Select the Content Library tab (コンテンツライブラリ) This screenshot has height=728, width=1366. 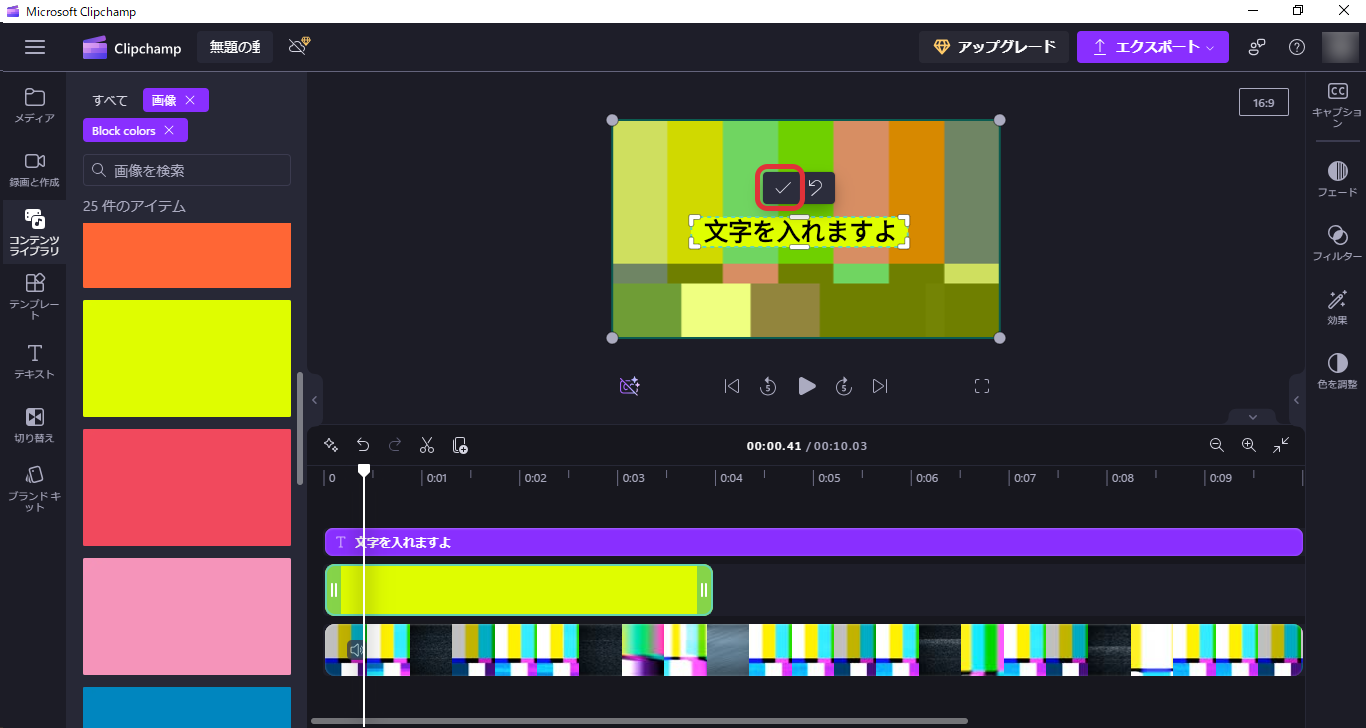(x=34, y=232)
